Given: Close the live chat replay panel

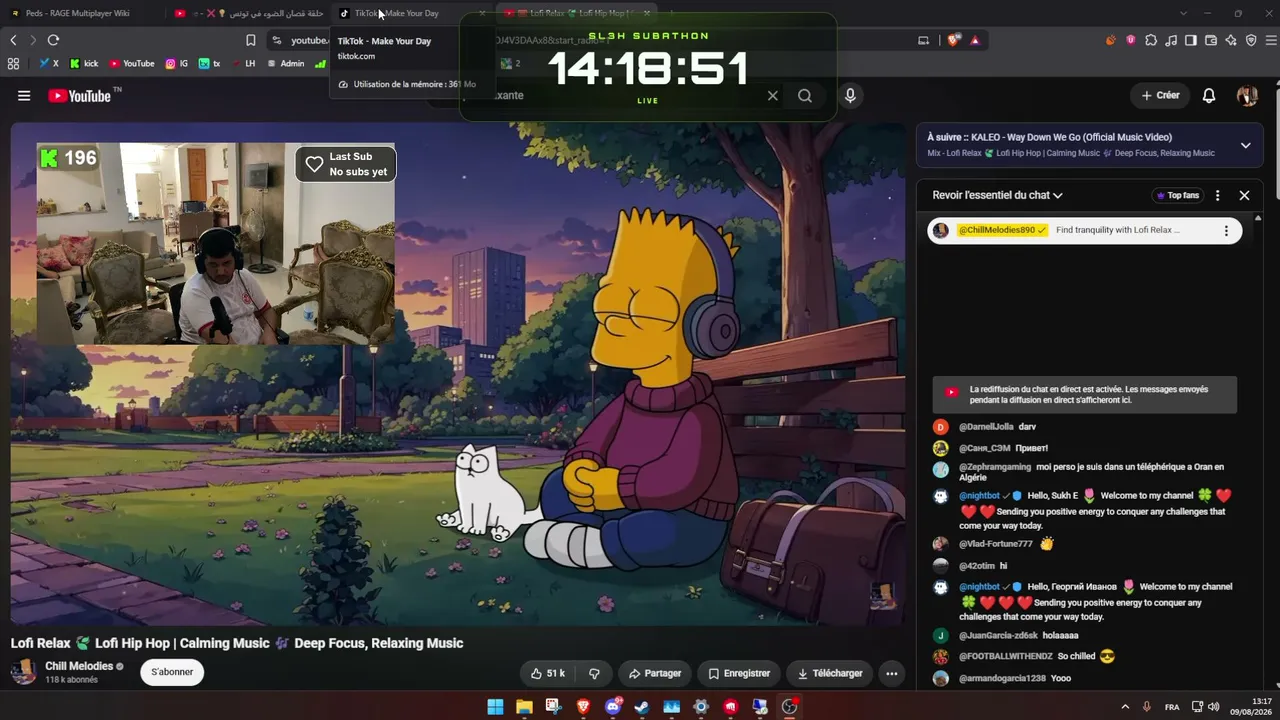Looking at the screenshot, I should pyautogui.click(x=1244, y=195).
